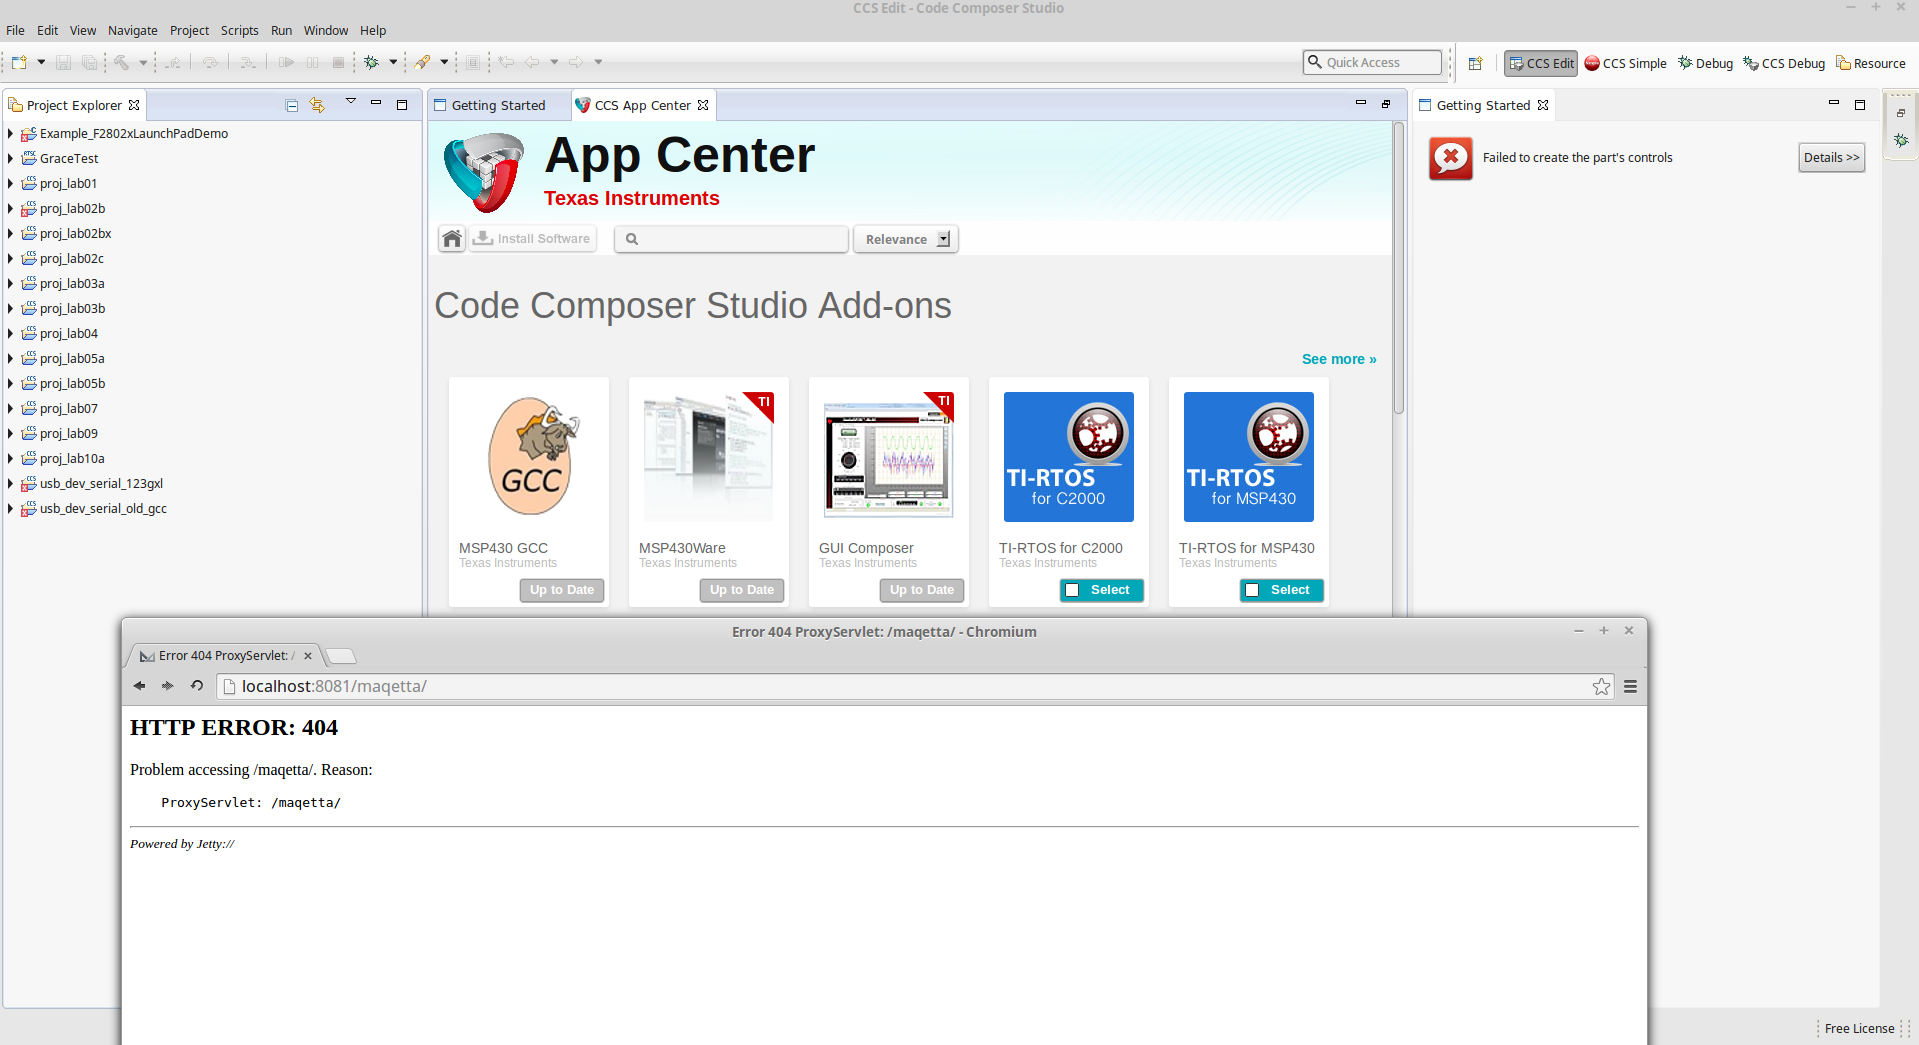Image resolution: width=1919 pixels, height=1045 pixels.
Task: Click the Details >> button
Action: coord(1832,158)
